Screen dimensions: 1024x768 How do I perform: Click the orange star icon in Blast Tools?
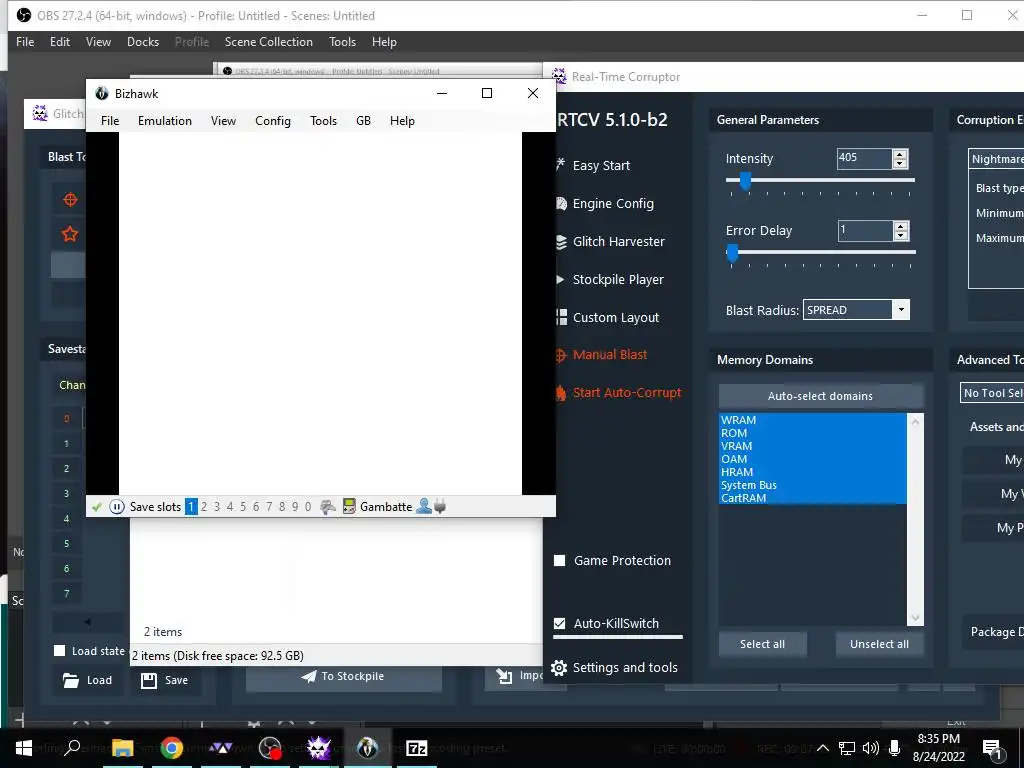point(70,234)
